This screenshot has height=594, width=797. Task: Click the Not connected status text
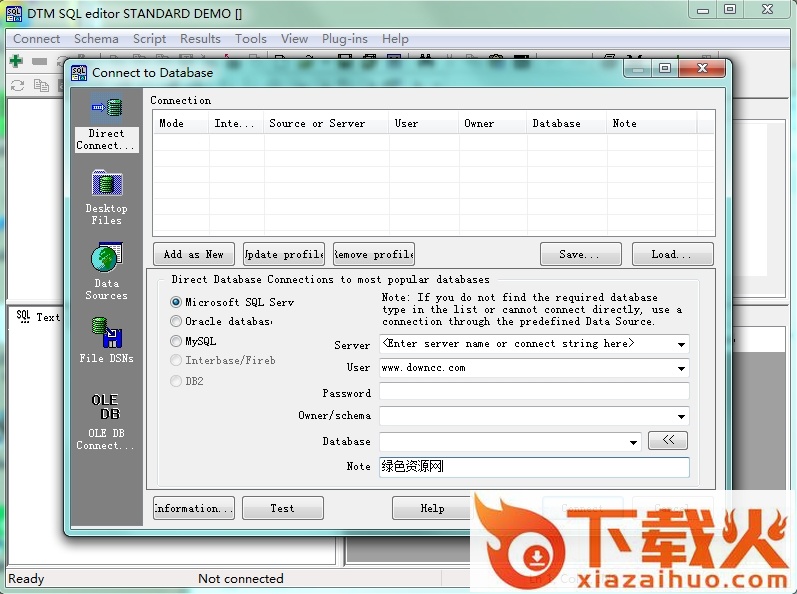241,579
